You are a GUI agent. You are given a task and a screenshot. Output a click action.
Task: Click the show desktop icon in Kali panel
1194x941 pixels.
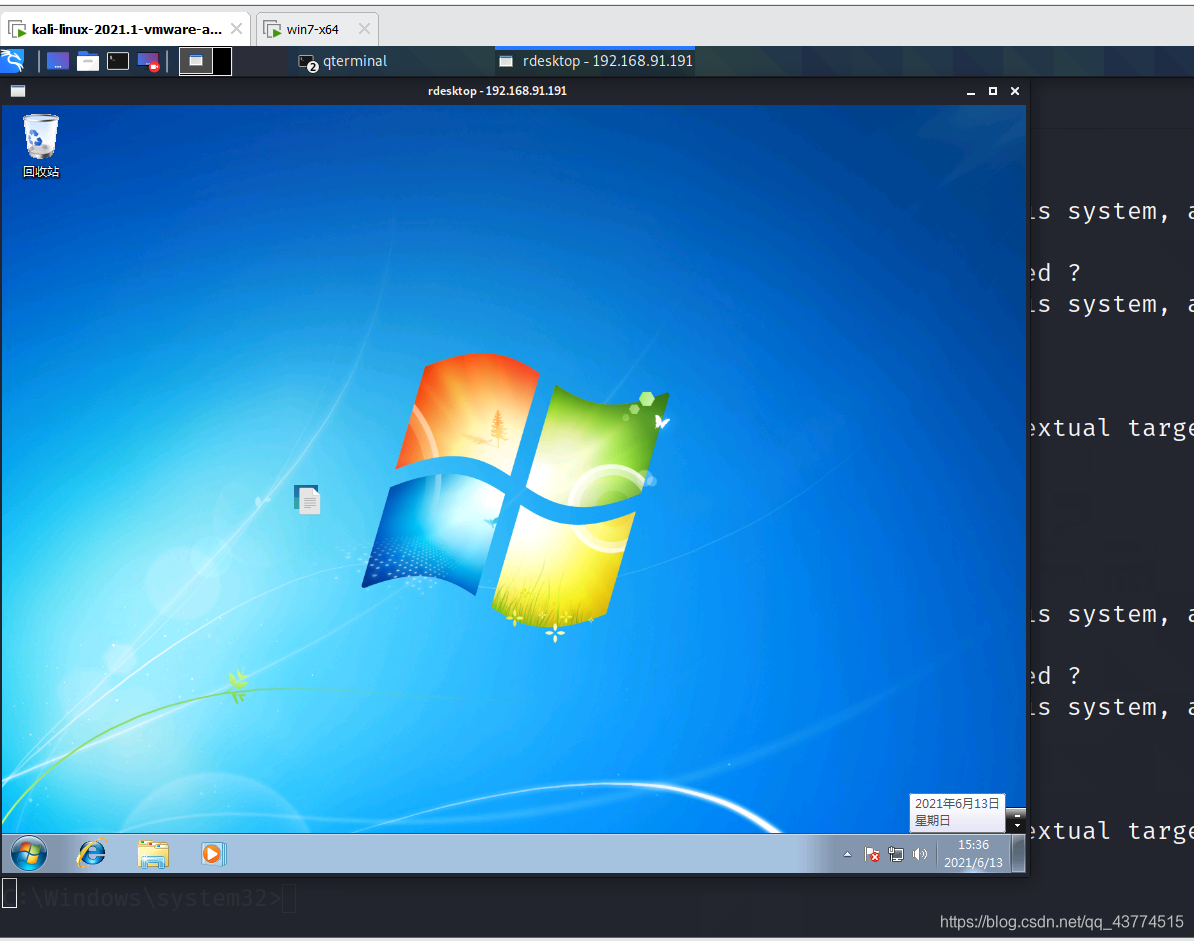[x=58, y=62]
